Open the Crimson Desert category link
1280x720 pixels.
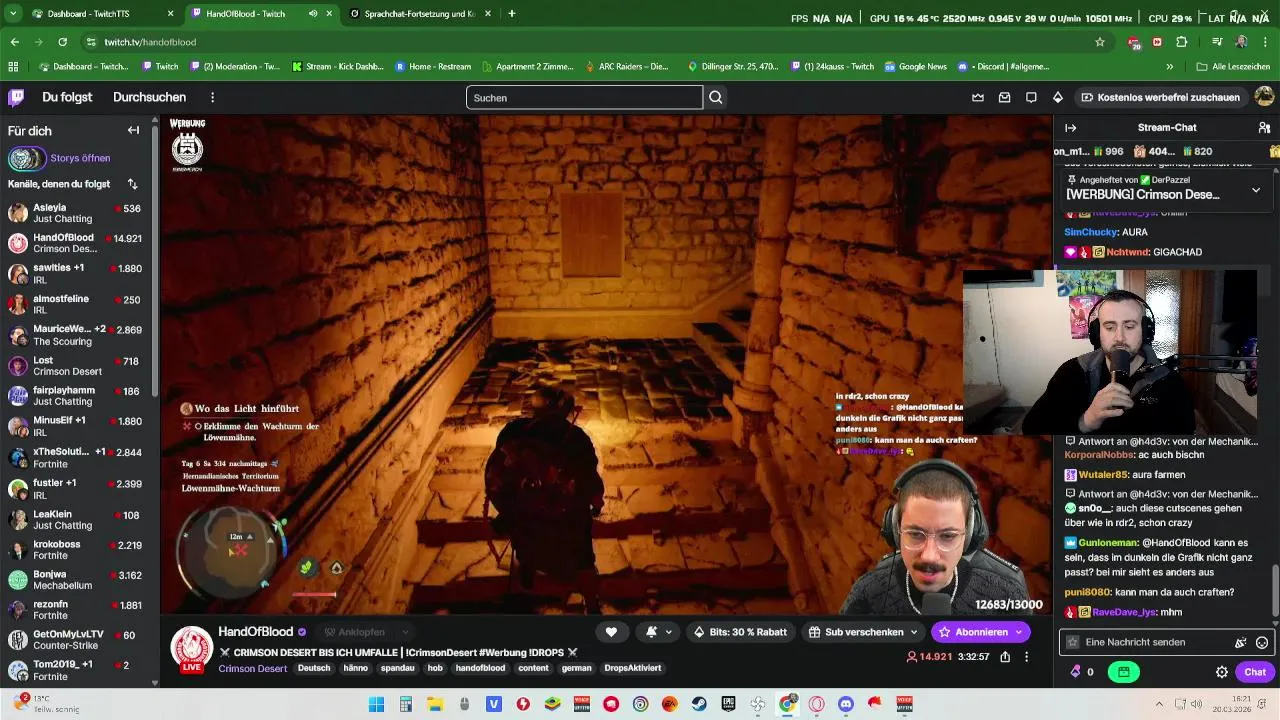[x=252, y=668]
